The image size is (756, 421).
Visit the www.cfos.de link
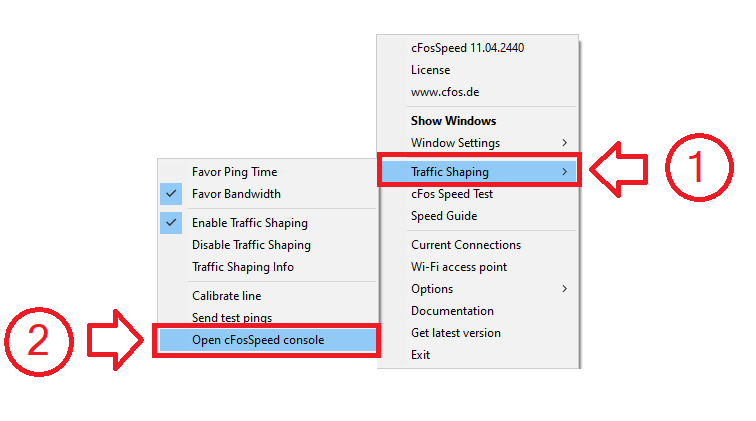444,92
